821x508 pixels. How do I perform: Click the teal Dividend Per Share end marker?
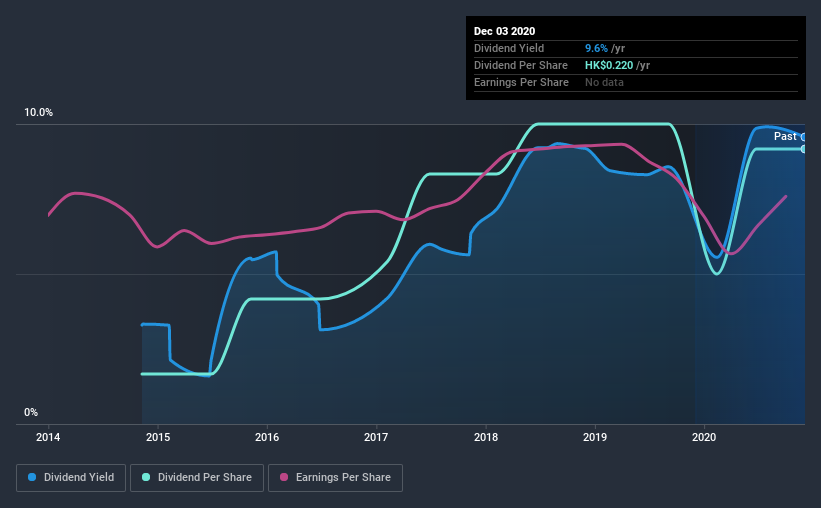coord(803,149)
